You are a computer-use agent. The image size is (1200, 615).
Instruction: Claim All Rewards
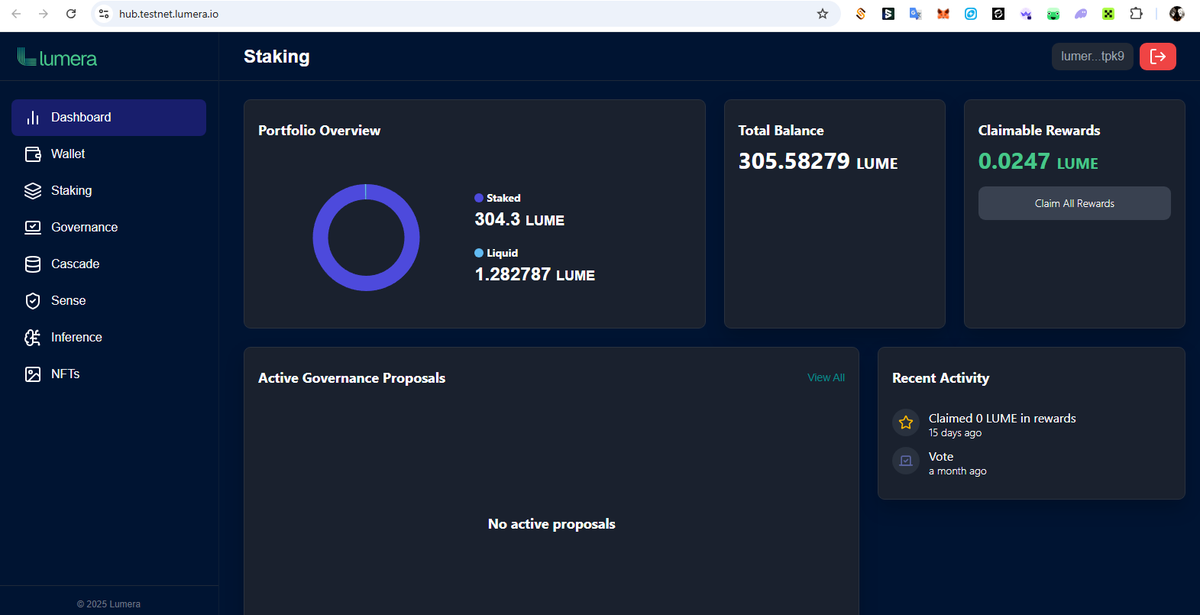1074,203
